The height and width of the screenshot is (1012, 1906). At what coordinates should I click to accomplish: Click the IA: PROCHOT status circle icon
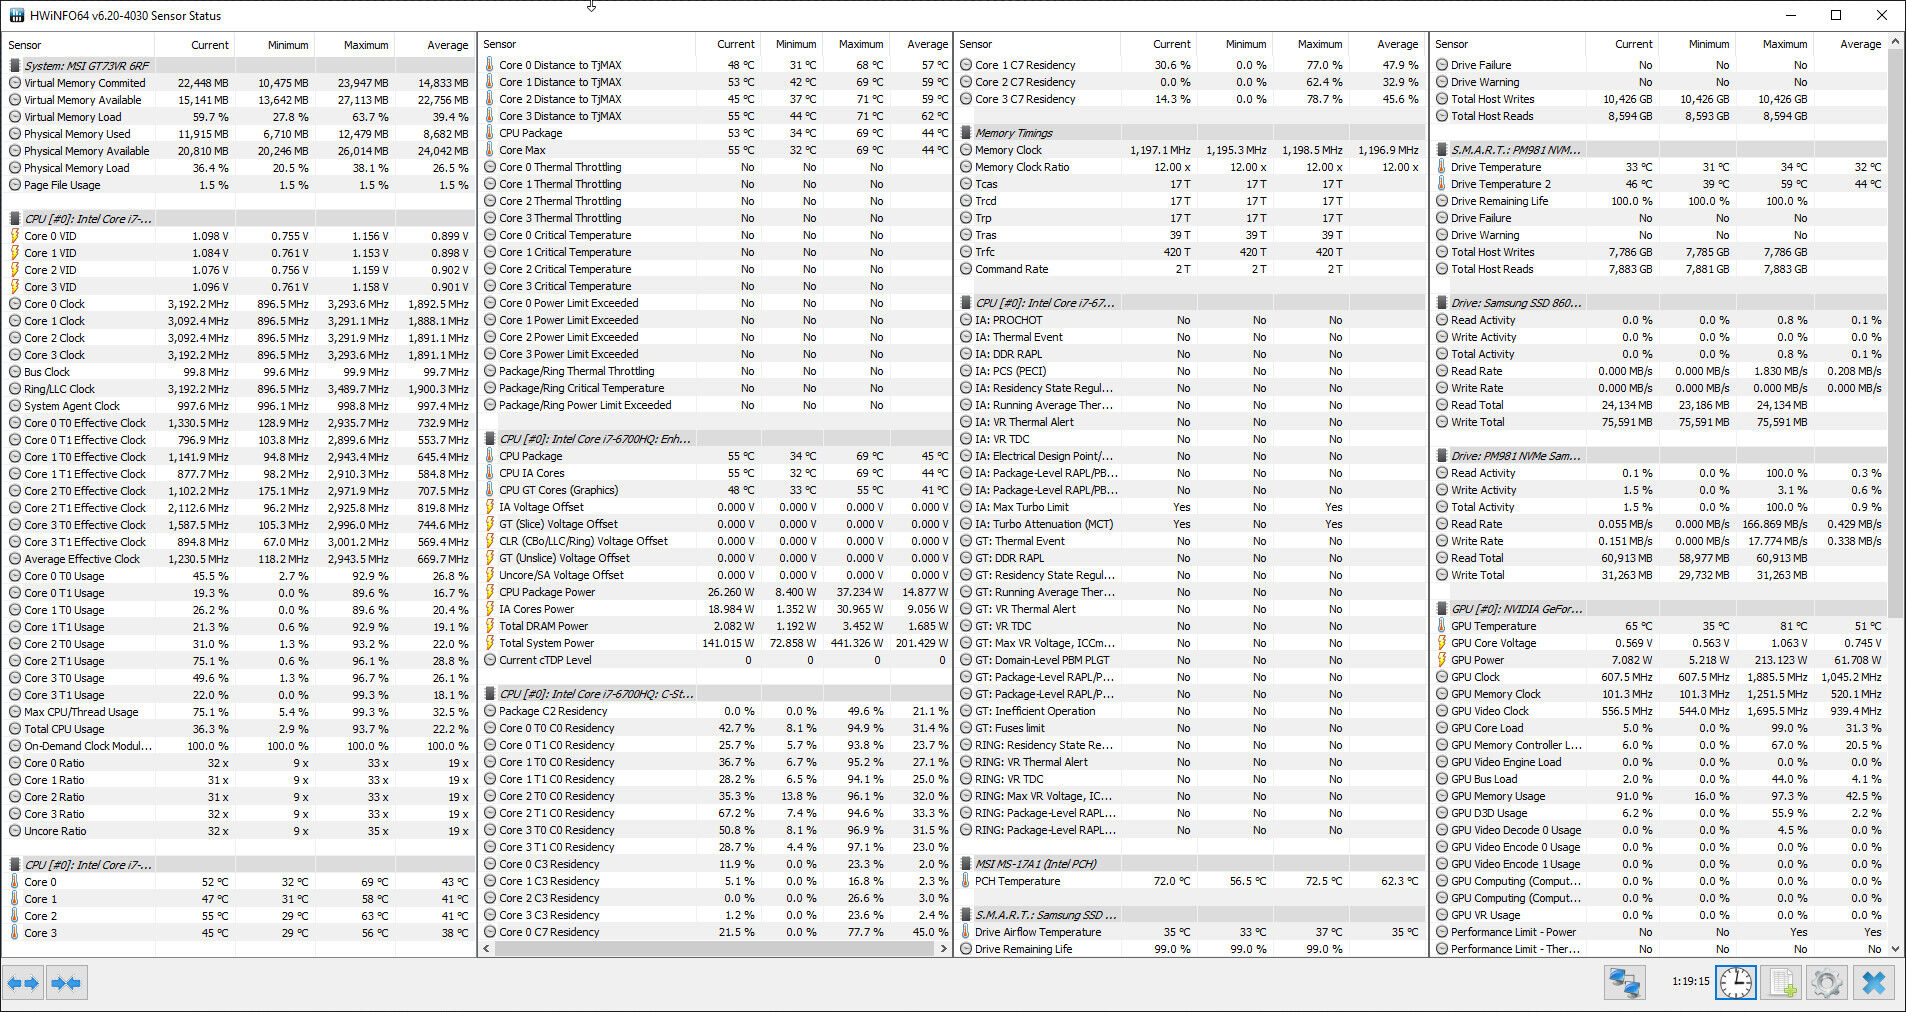(x=966, y=320)
